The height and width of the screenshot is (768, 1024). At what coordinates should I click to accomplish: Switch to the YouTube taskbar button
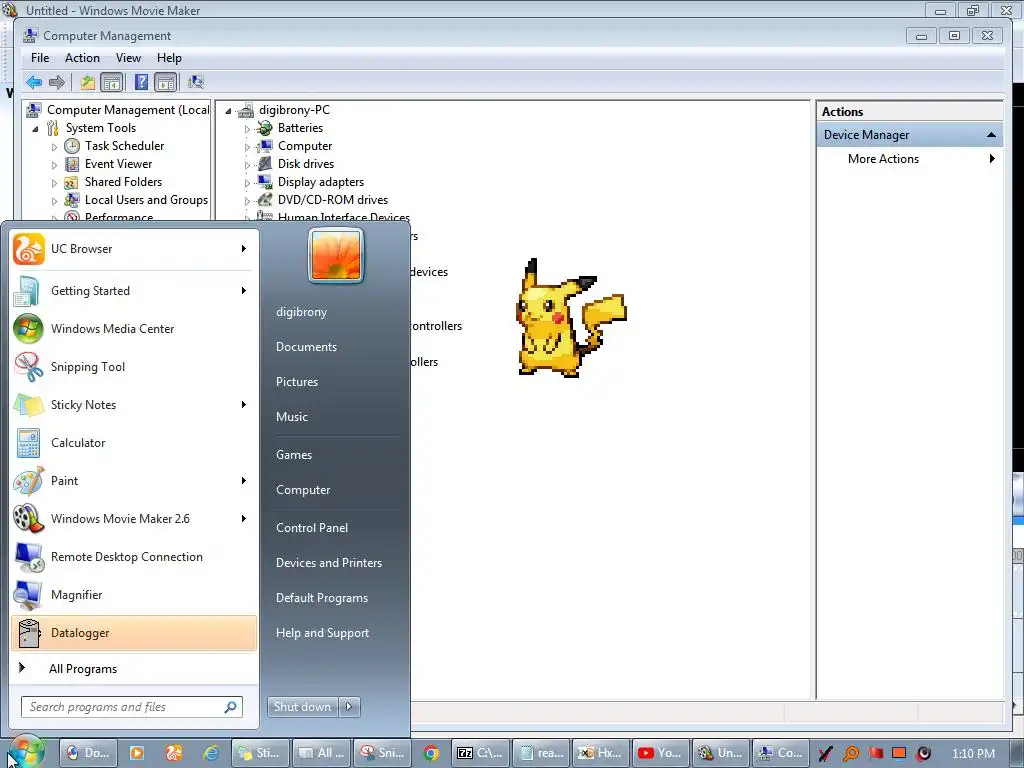point(660,754)
